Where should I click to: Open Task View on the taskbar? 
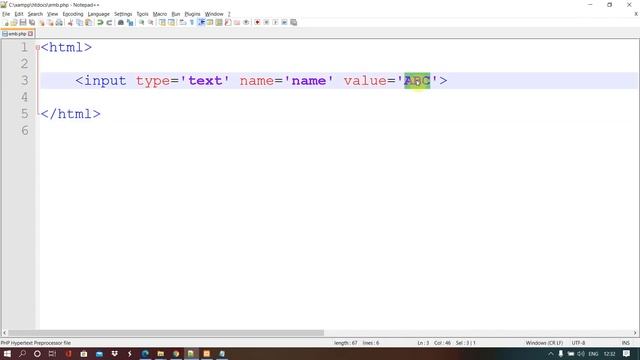click(x=52, y=353)
